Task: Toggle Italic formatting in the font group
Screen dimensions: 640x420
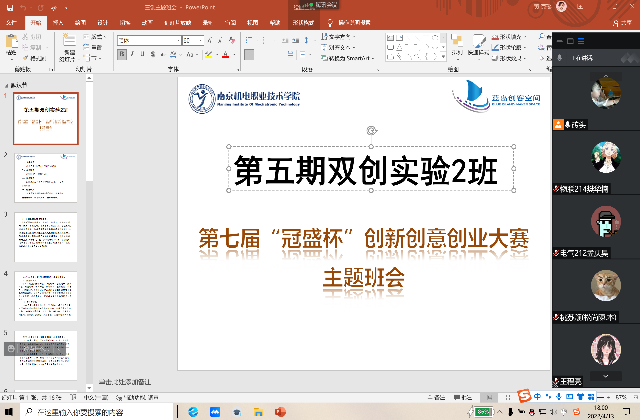Action: point(132,54)
